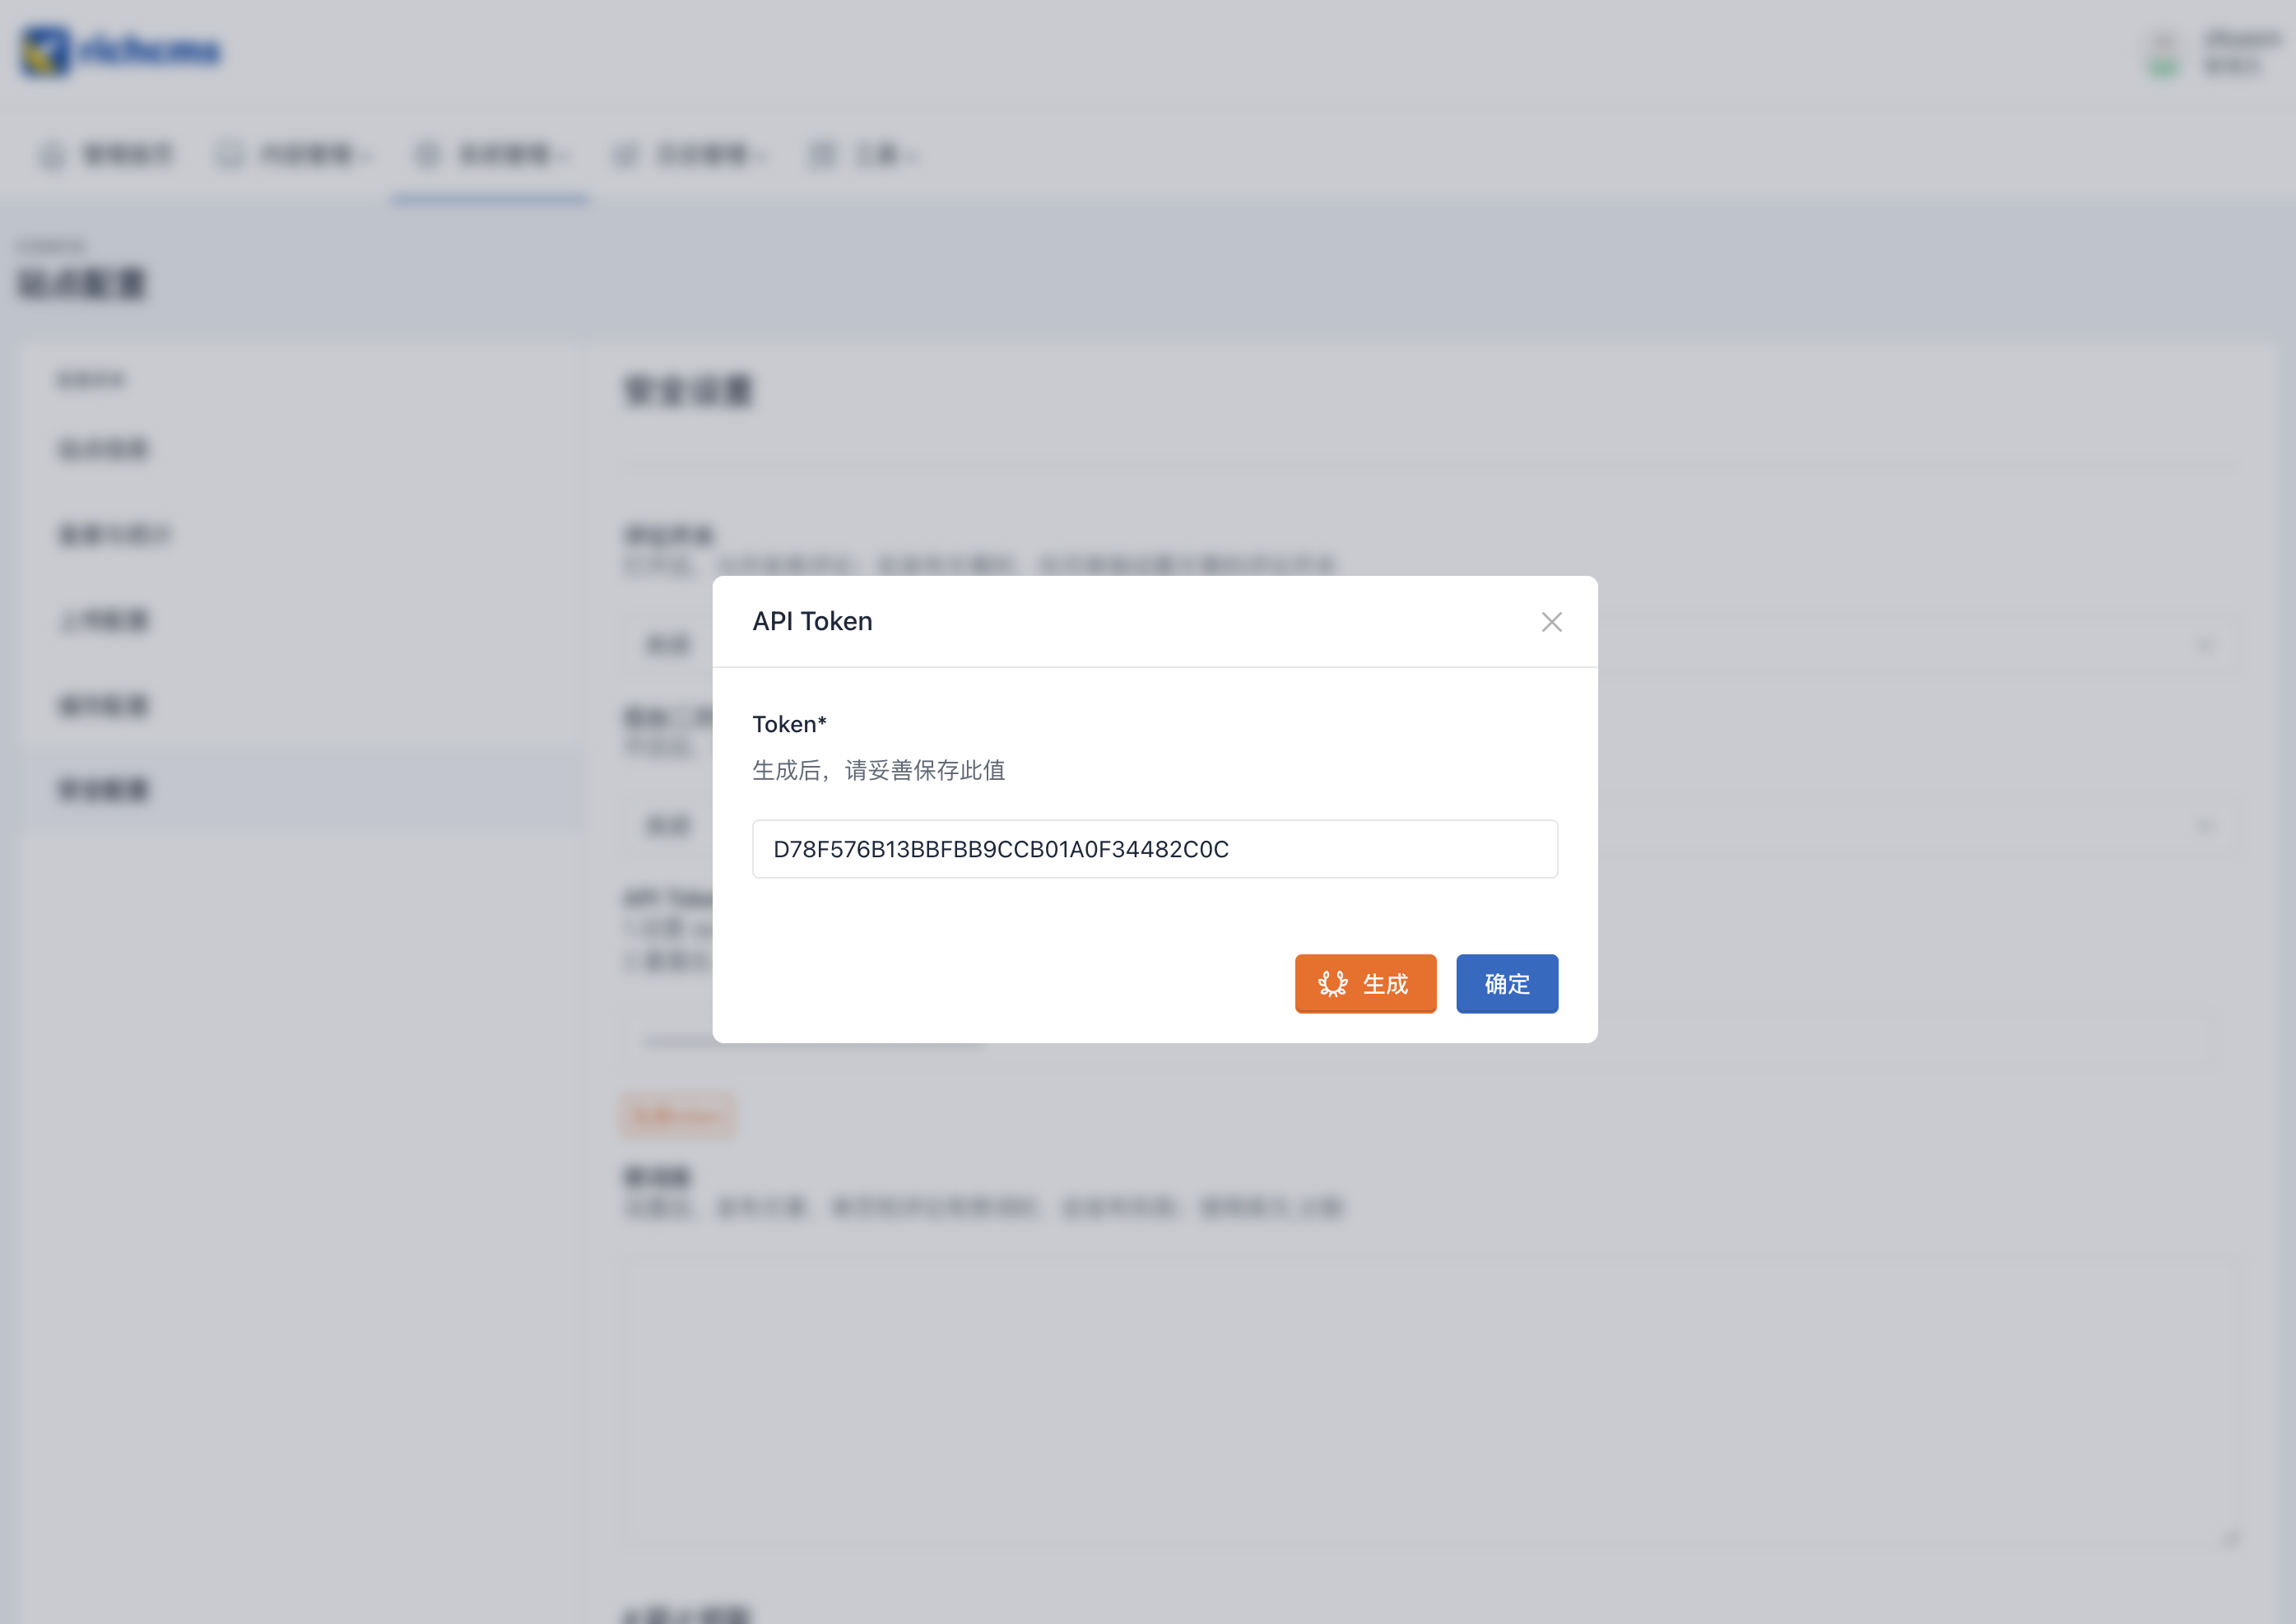Image resolution: width=2296 pixels, height=1624 pixels.
Task: Confirm the token with 确定 button
Action: tap(1506, 984)
